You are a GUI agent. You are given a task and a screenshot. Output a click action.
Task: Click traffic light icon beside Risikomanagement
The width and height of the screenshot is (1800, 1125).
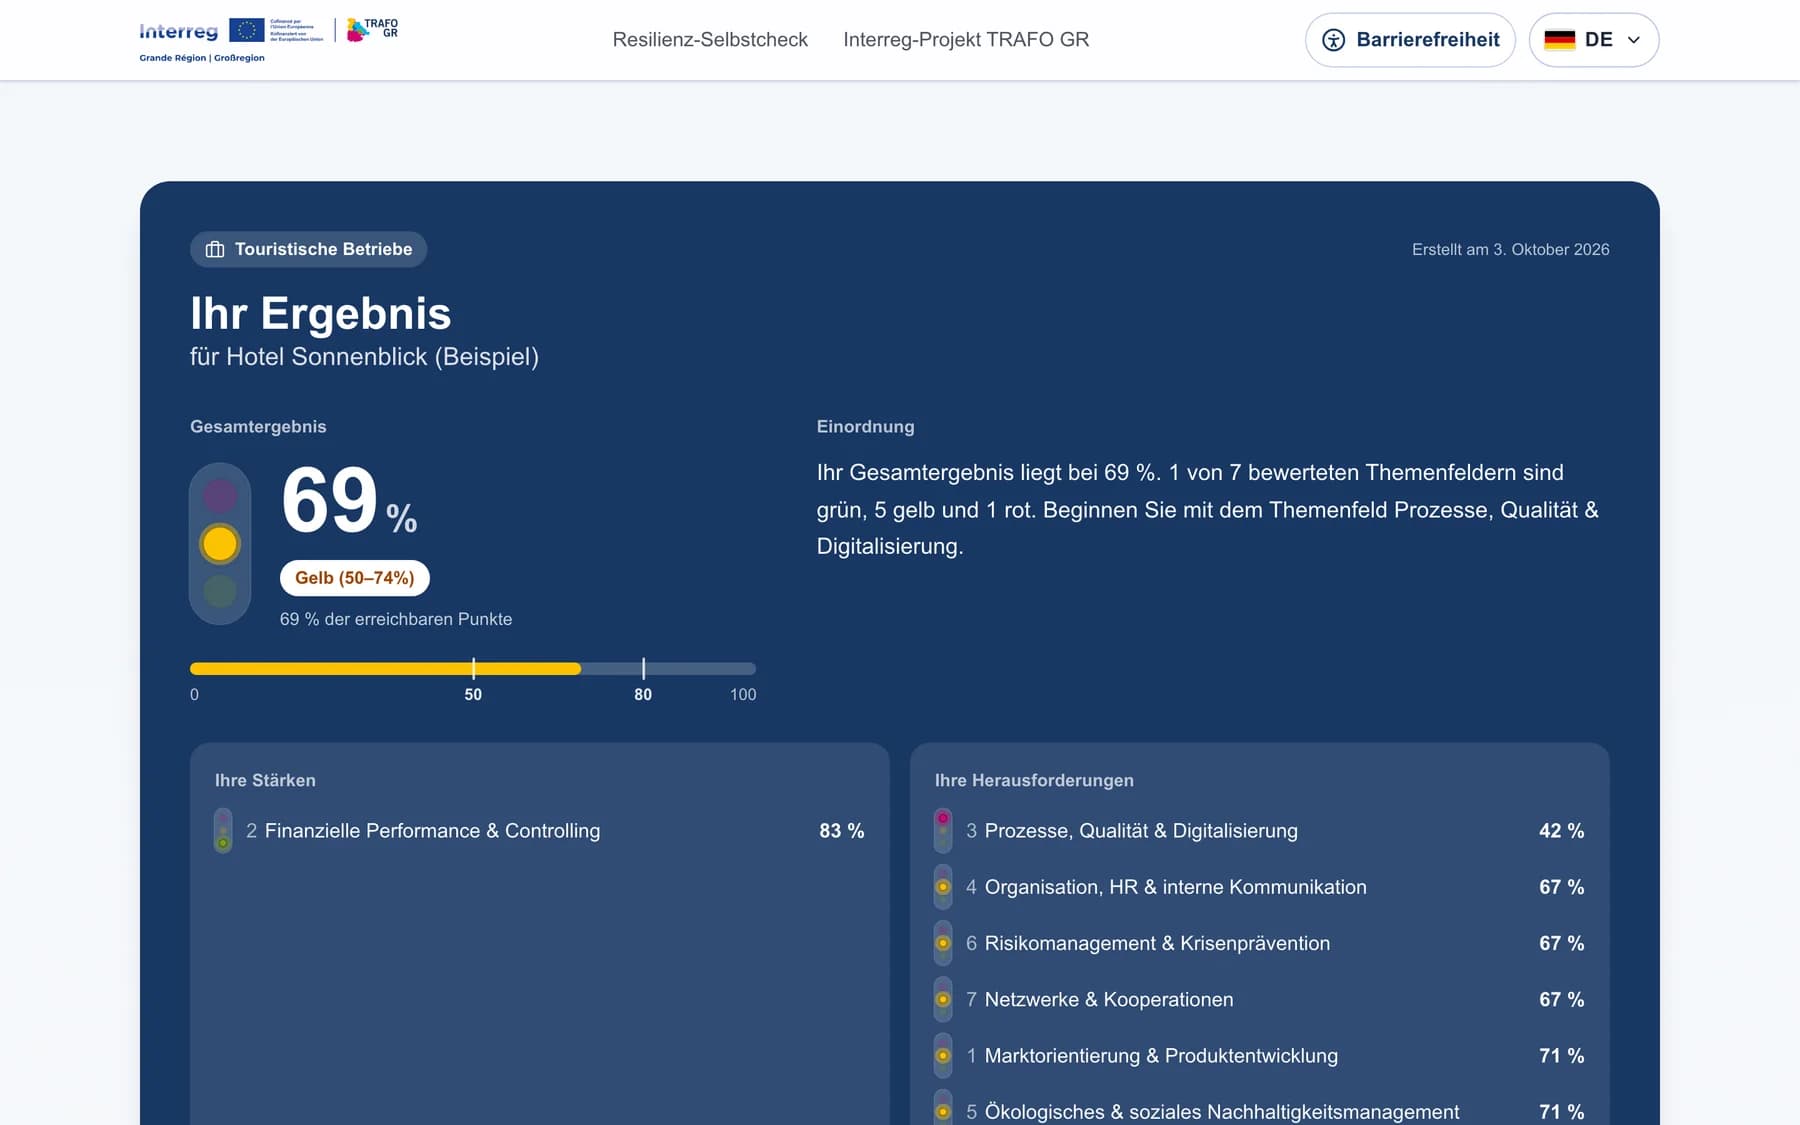[943, 943]
